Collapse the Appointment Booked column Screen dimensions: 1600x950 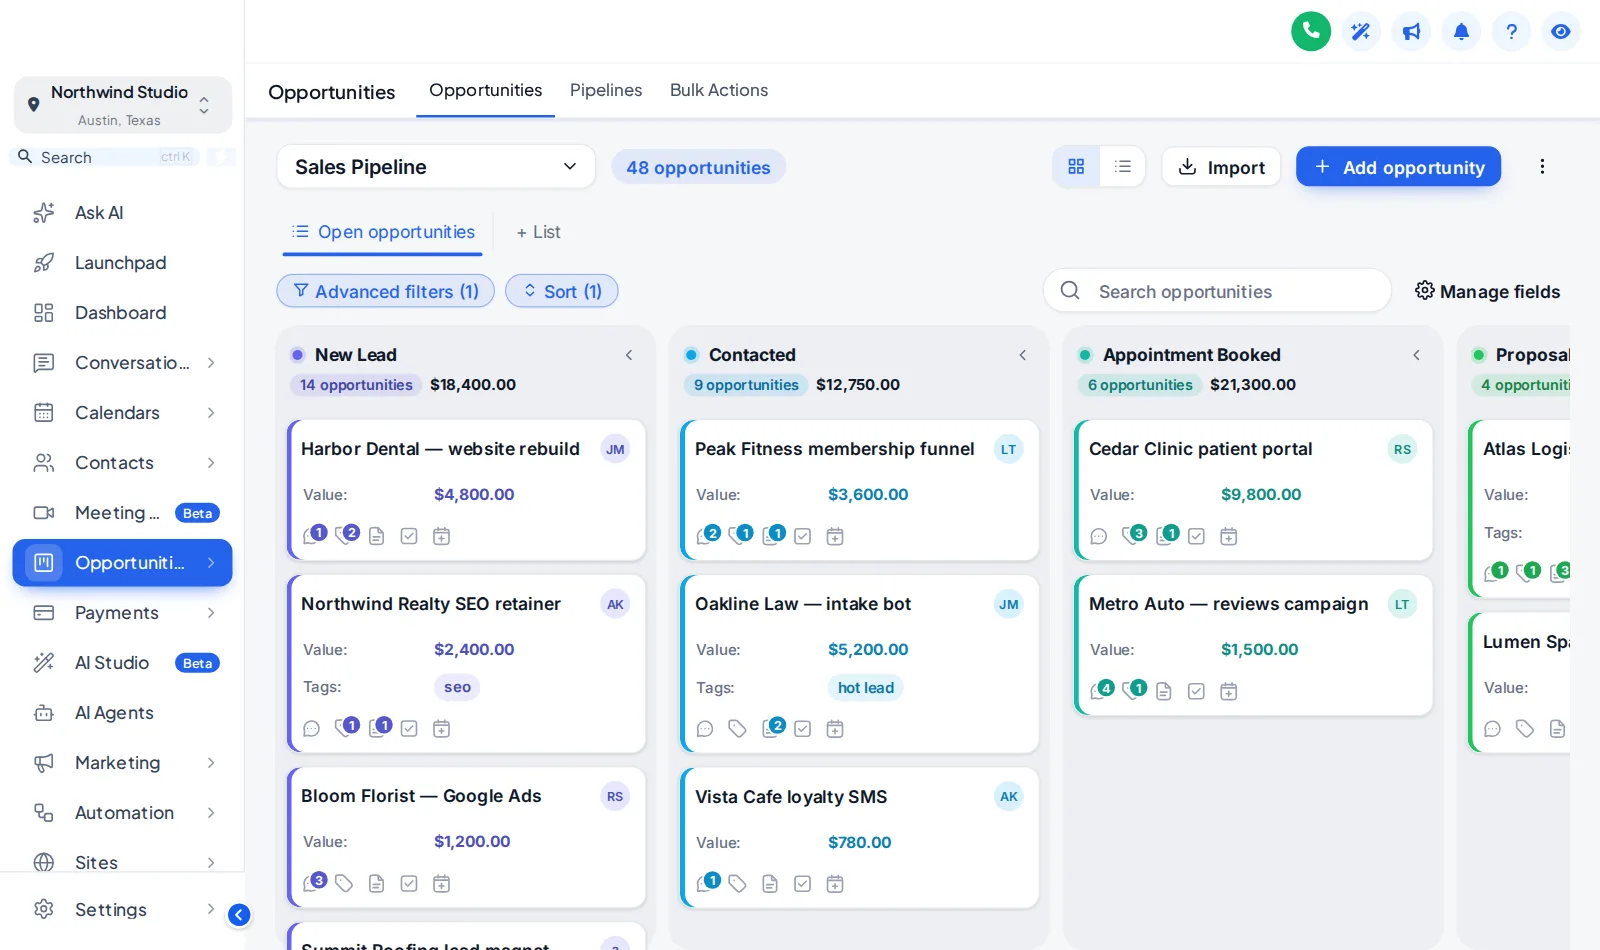[1417, 355]
